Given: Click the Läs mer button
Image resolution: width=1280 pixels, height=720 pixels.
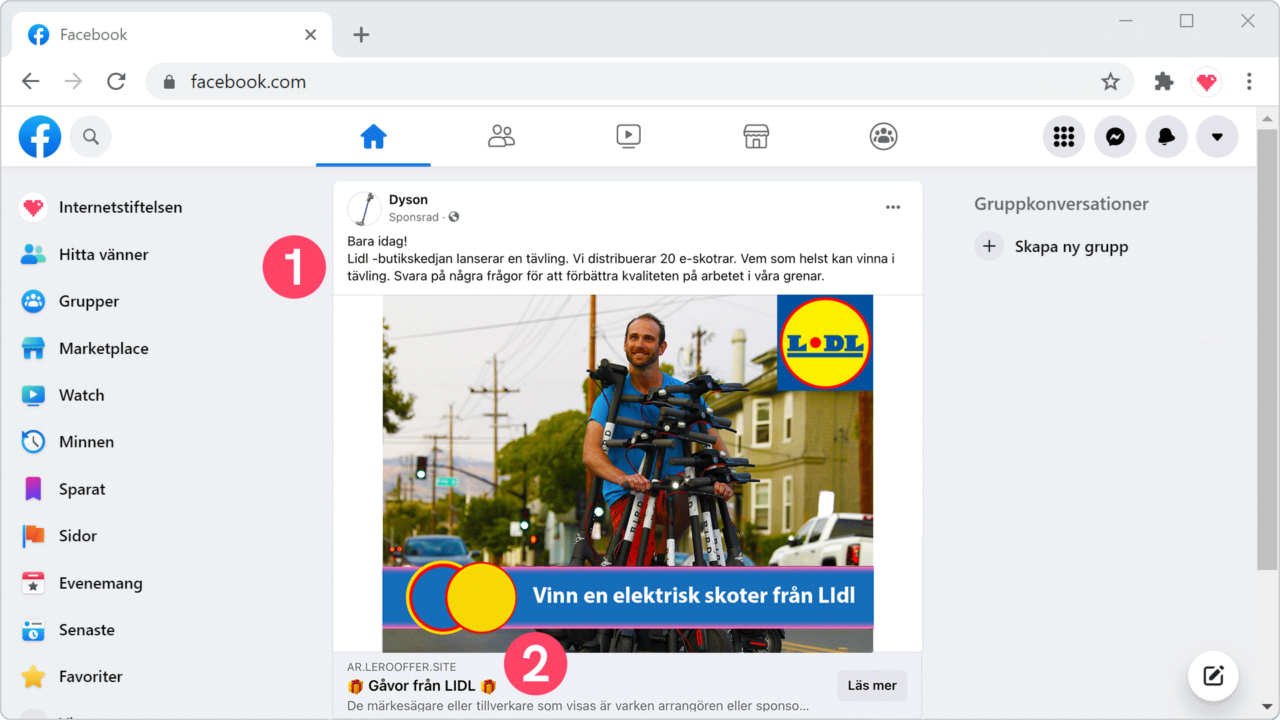Looking at the screenshot, I should pos(872,685).
